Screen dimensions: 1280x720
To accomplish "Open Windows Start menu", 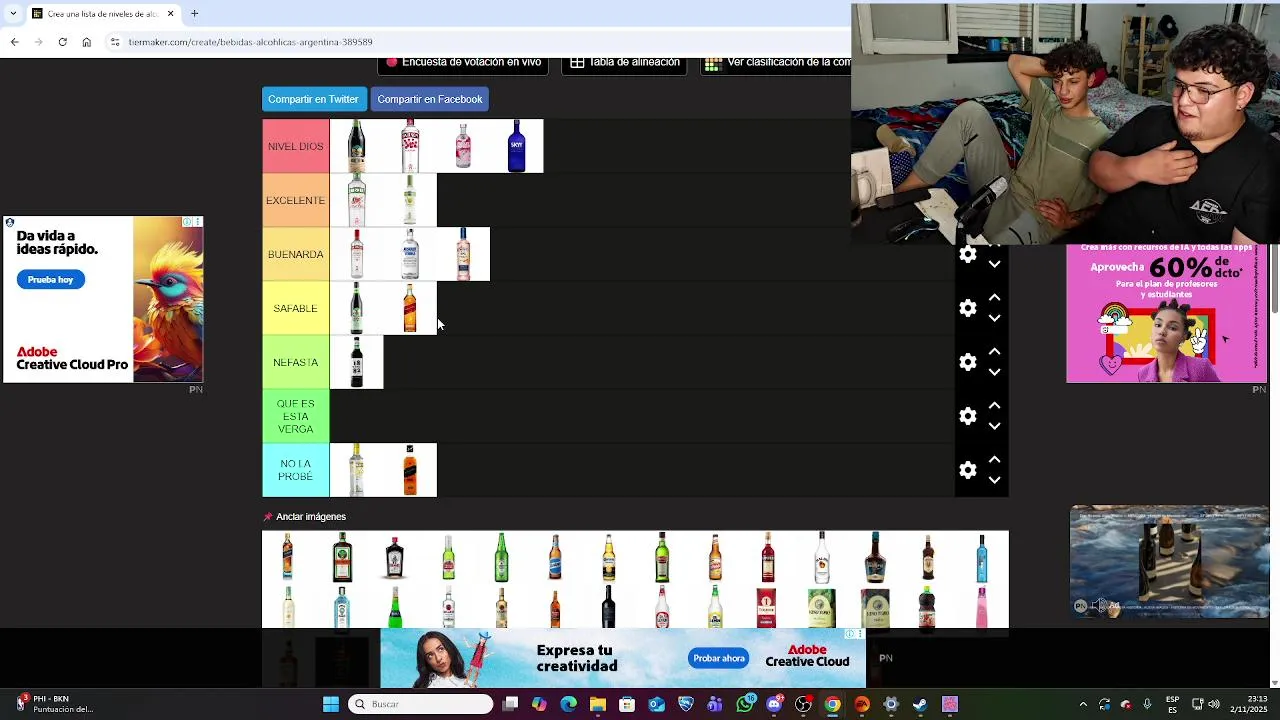I will pyautogui.click(x=331, y=704).
